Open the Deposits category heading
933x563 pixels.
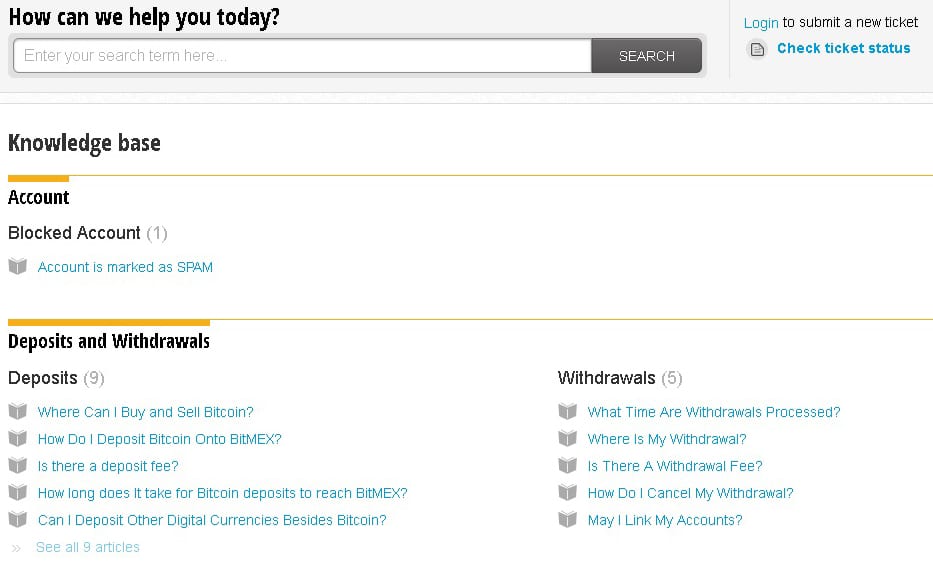(x=43, y=378)
